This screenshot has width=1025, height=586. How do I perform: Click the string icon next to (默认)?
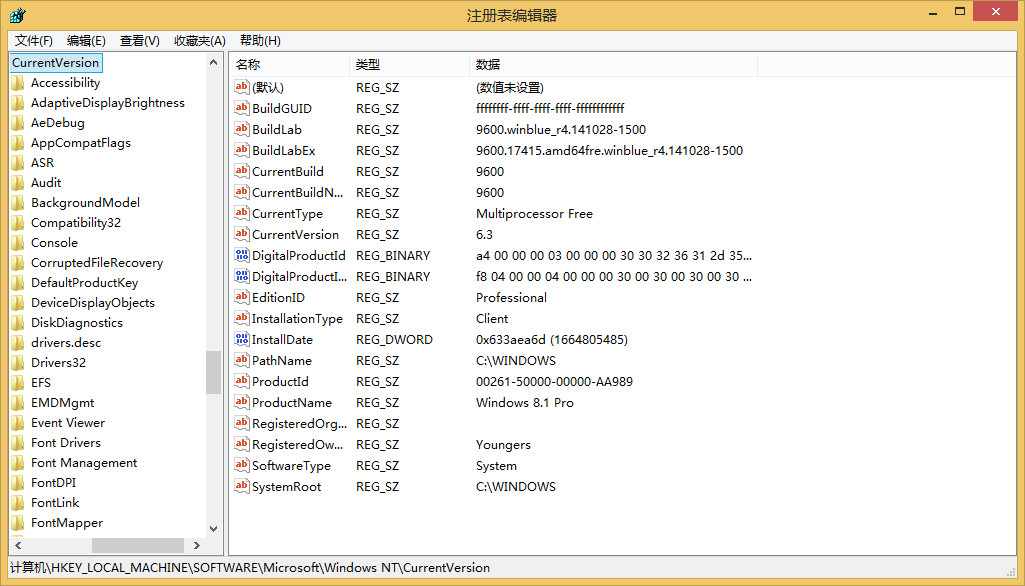pos(242,87)
